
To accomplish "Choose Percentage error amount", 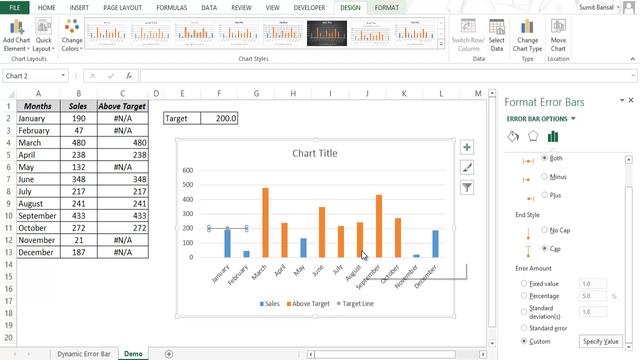I will [x=524, y=296].
